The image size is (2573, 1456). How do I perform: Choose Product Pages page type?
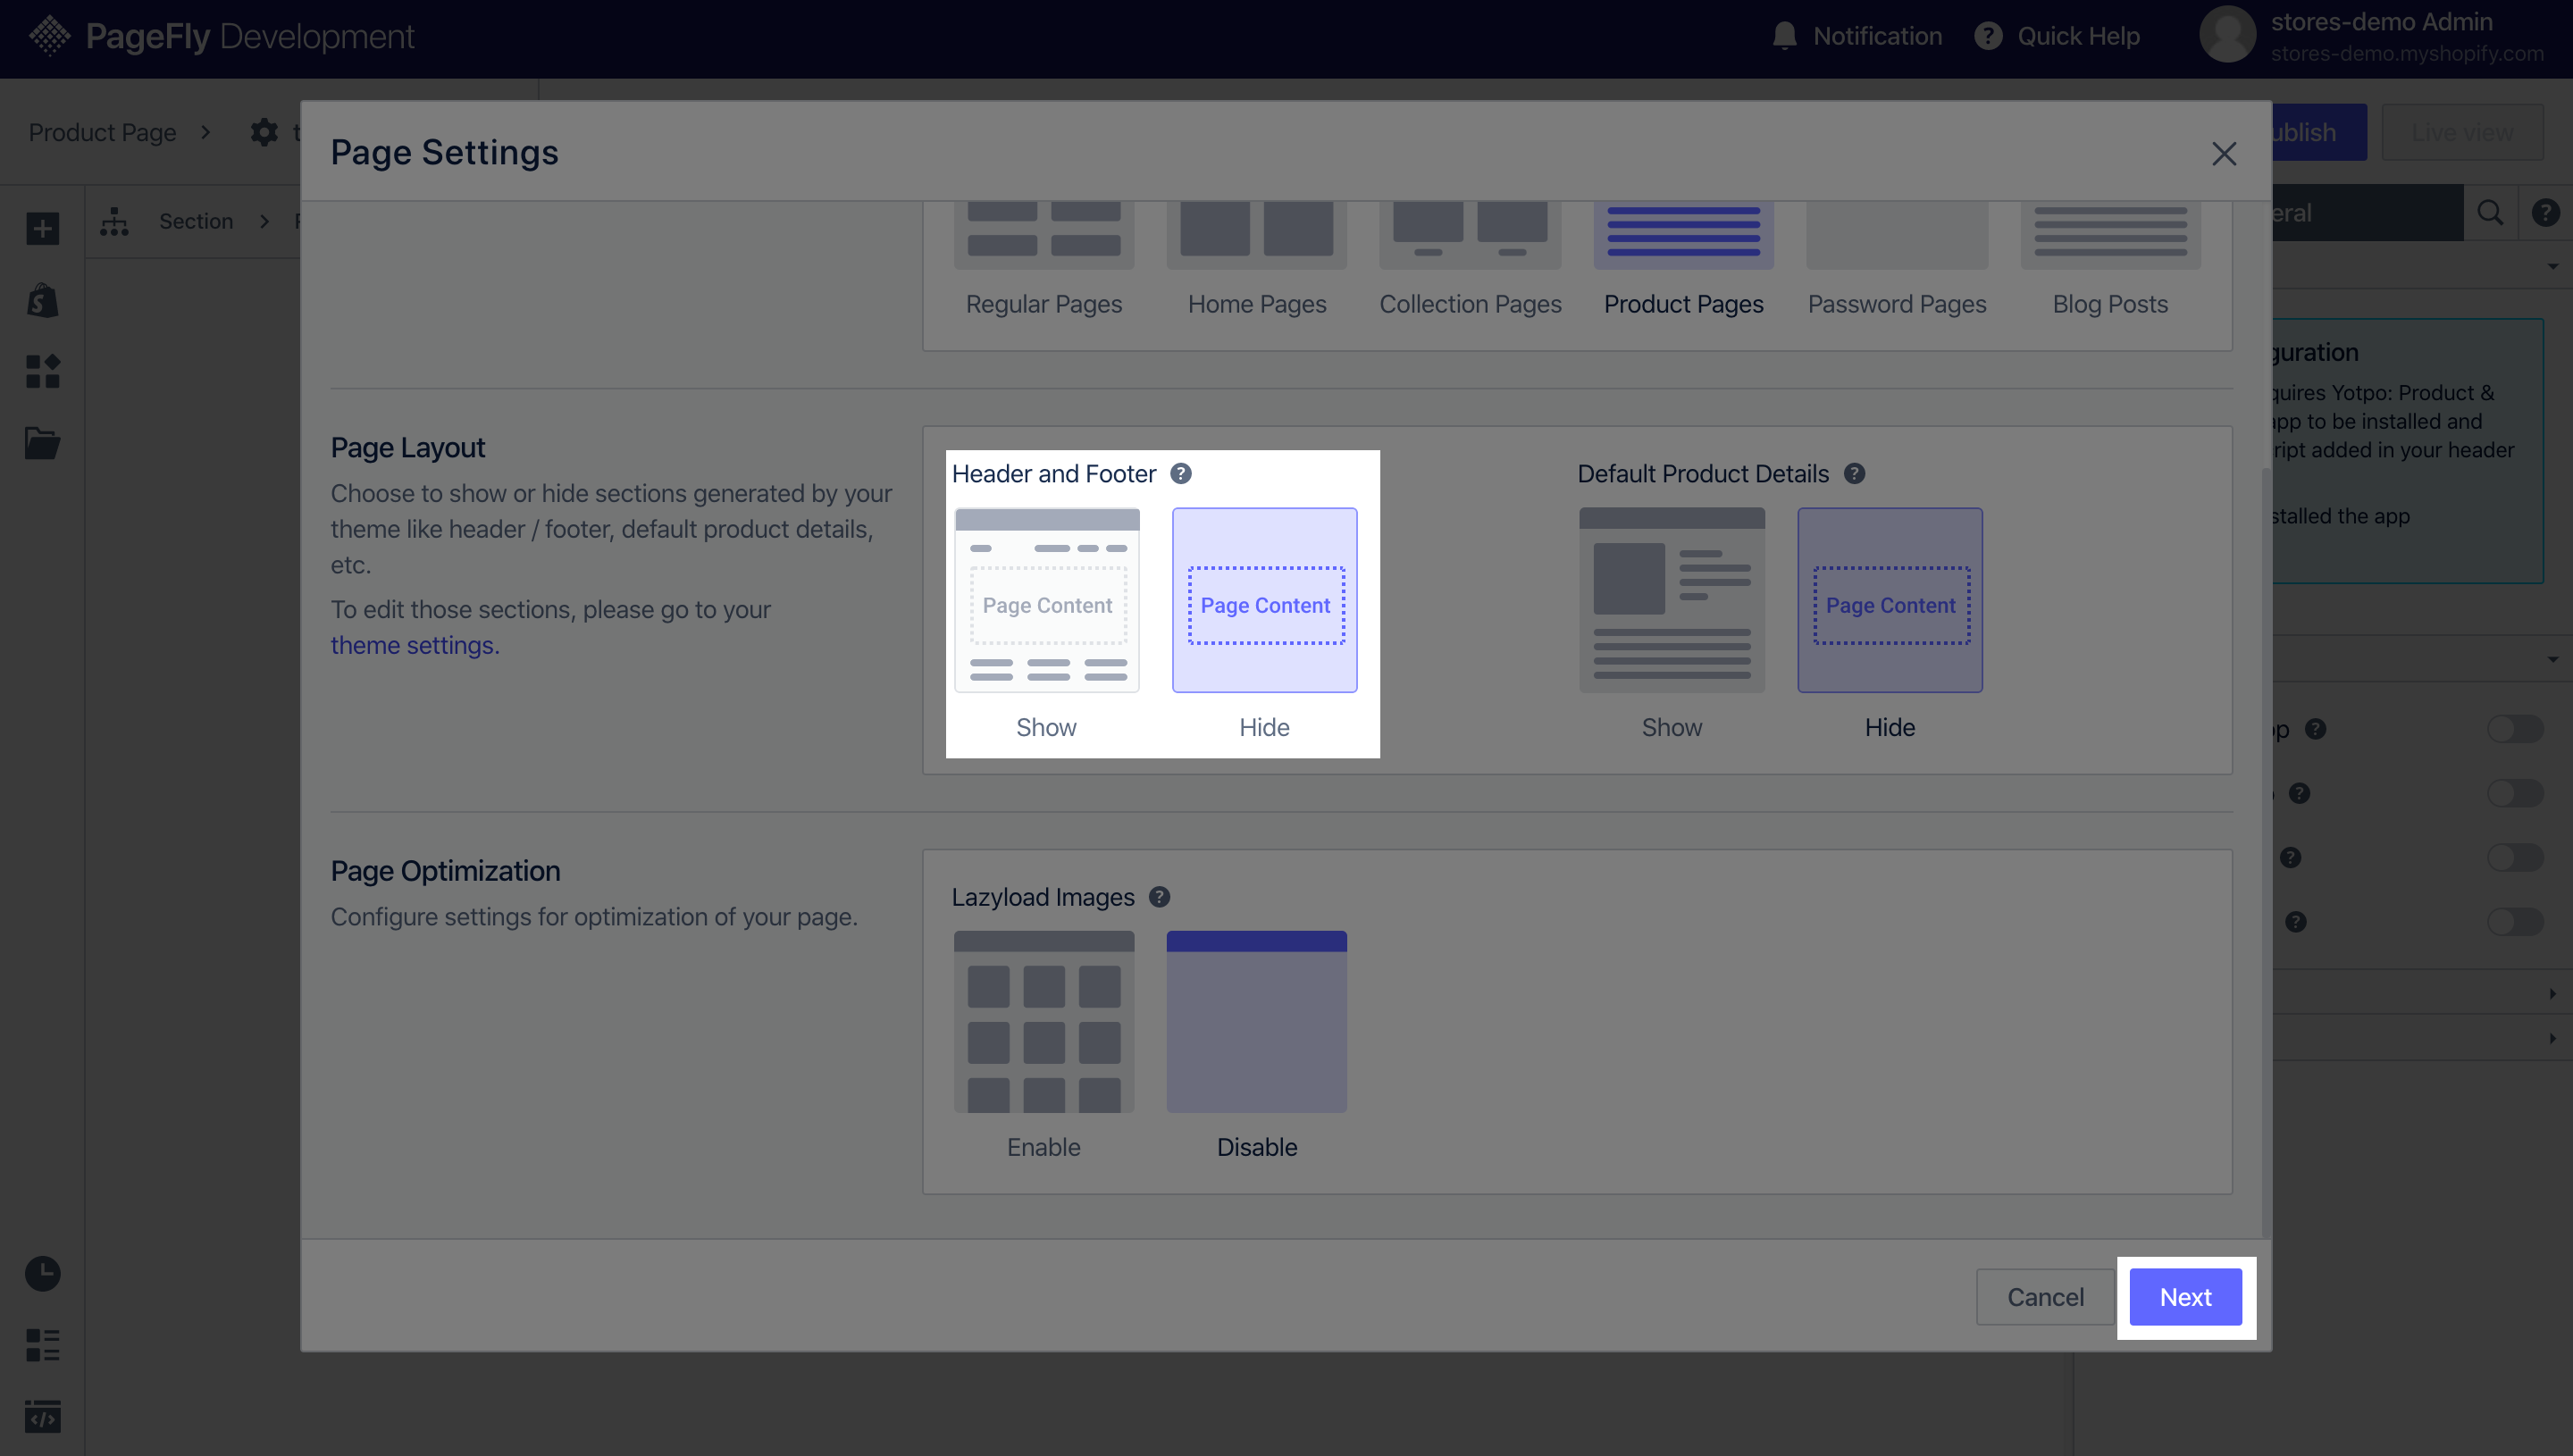(x=1684, y=260)
